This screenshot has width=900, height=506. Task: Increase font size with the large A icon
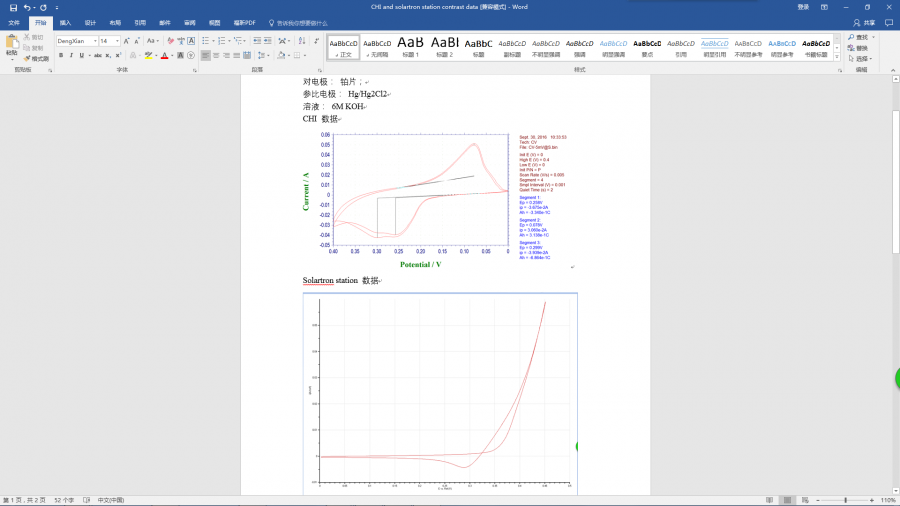pyautogui.click(x=126, y=41)
